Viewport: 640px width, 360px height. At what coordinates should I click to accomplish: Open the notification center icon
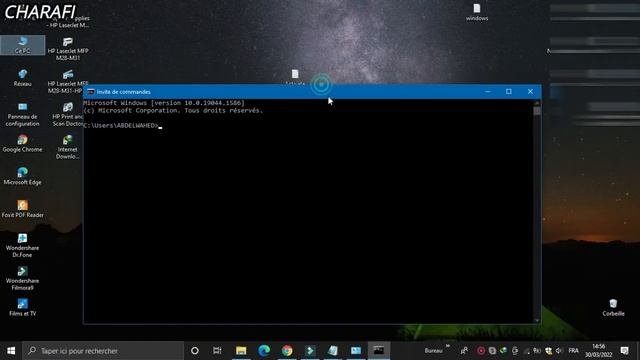(624, 351)
